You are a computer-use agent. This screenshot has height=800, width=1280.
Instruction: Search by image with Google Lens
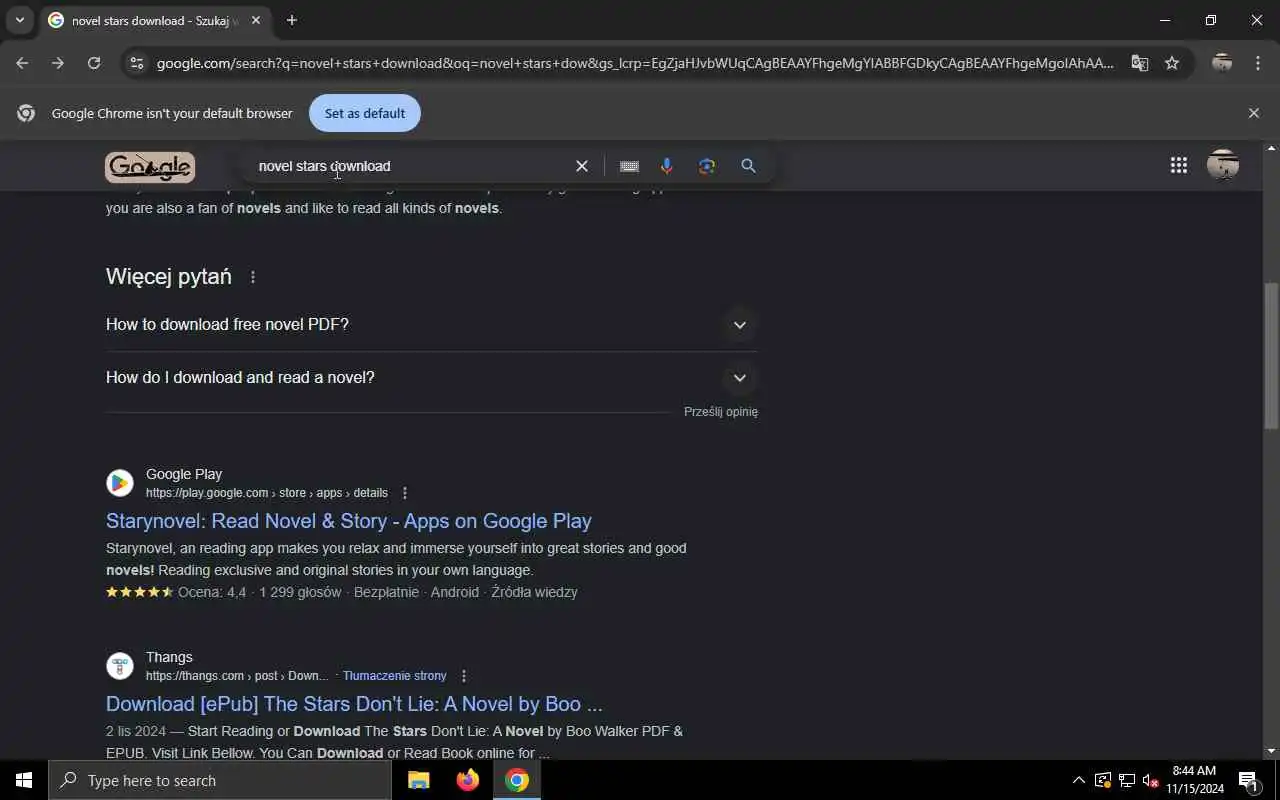[x=707, y=166]
